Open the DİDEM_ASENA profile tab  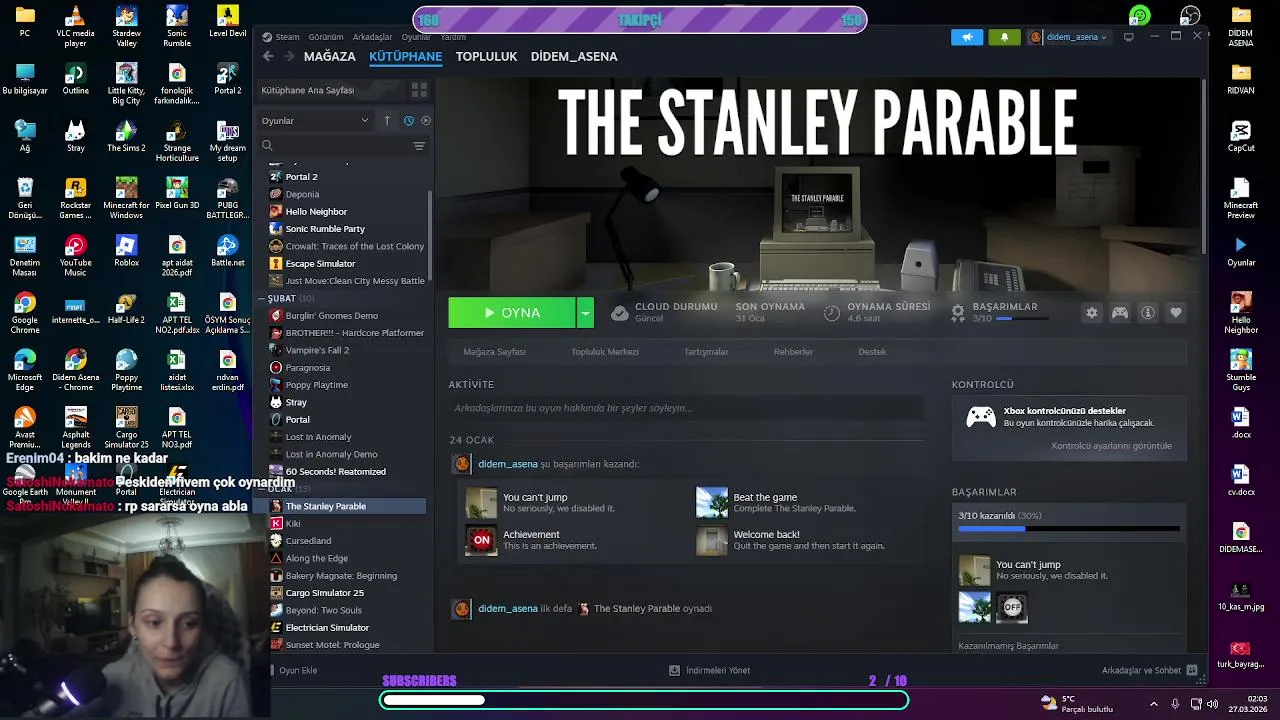pyautogui.click(x=574, y=56)
